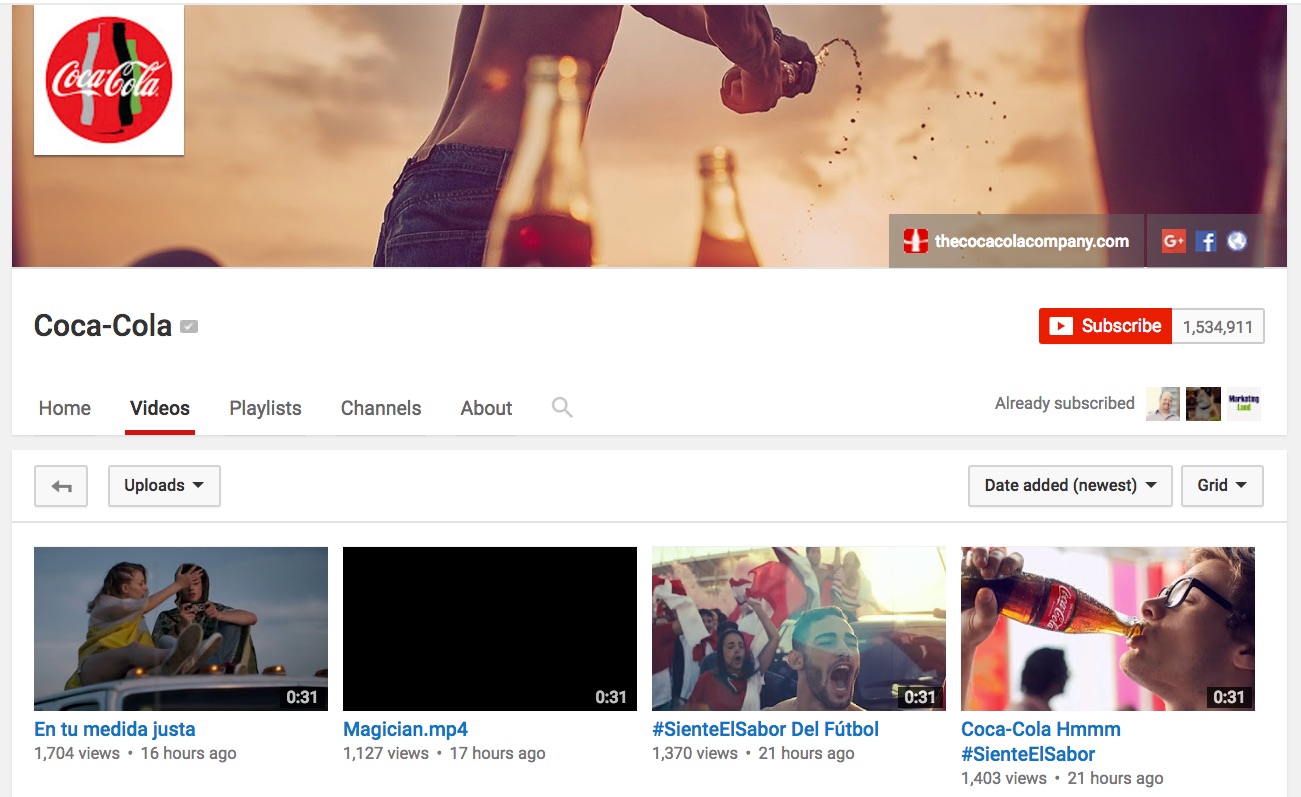Screen dimensions: 1301x797
Task: Play the football fans video thumbnail
Action: pos(799,628)
